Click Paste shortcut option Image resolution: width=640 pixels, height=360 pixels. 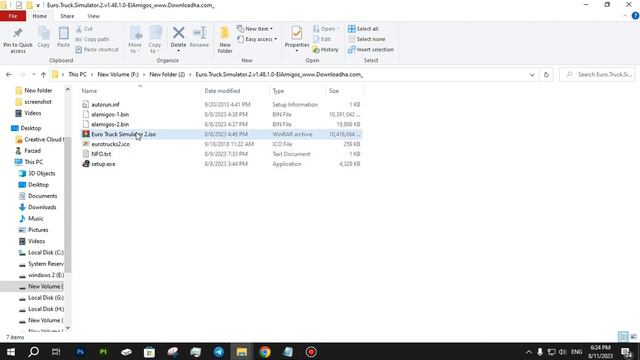(97, 49)
